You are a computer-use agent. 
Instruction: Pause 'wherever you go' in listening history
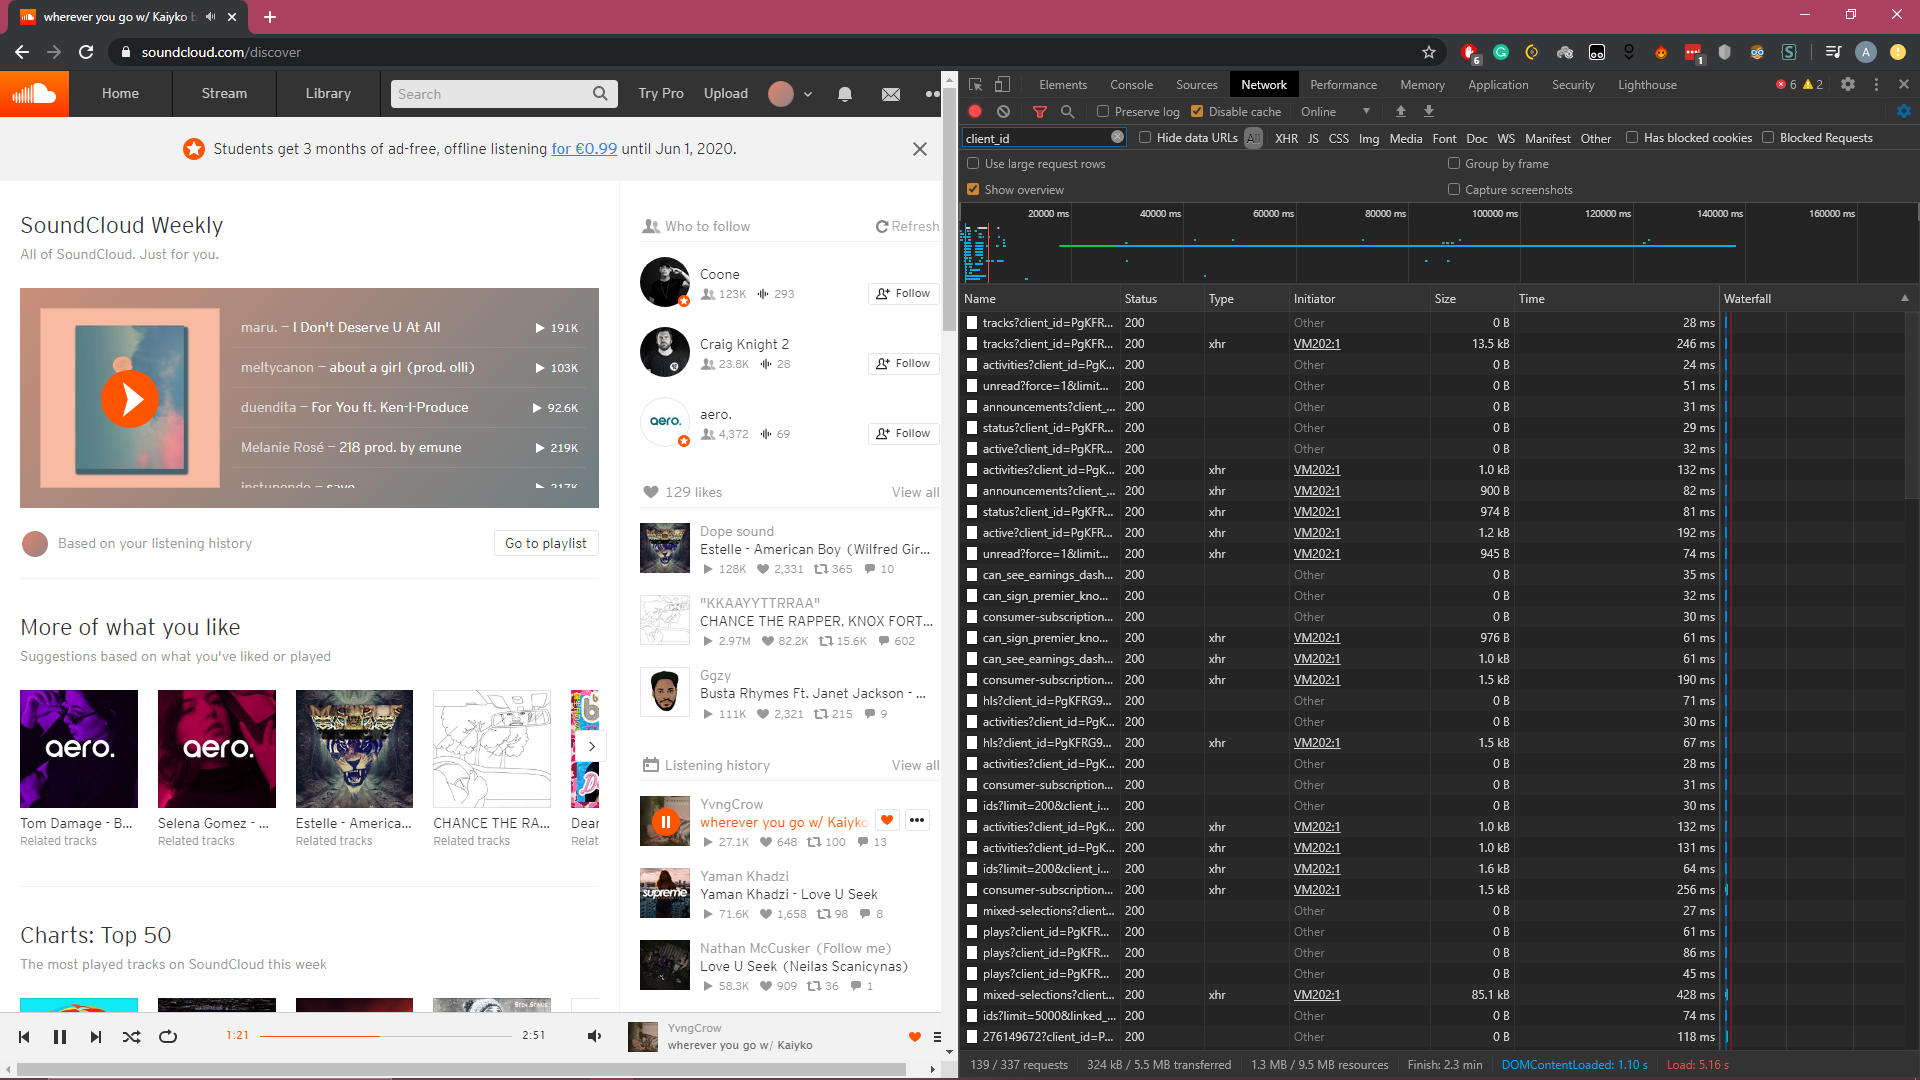click(665, 822)
